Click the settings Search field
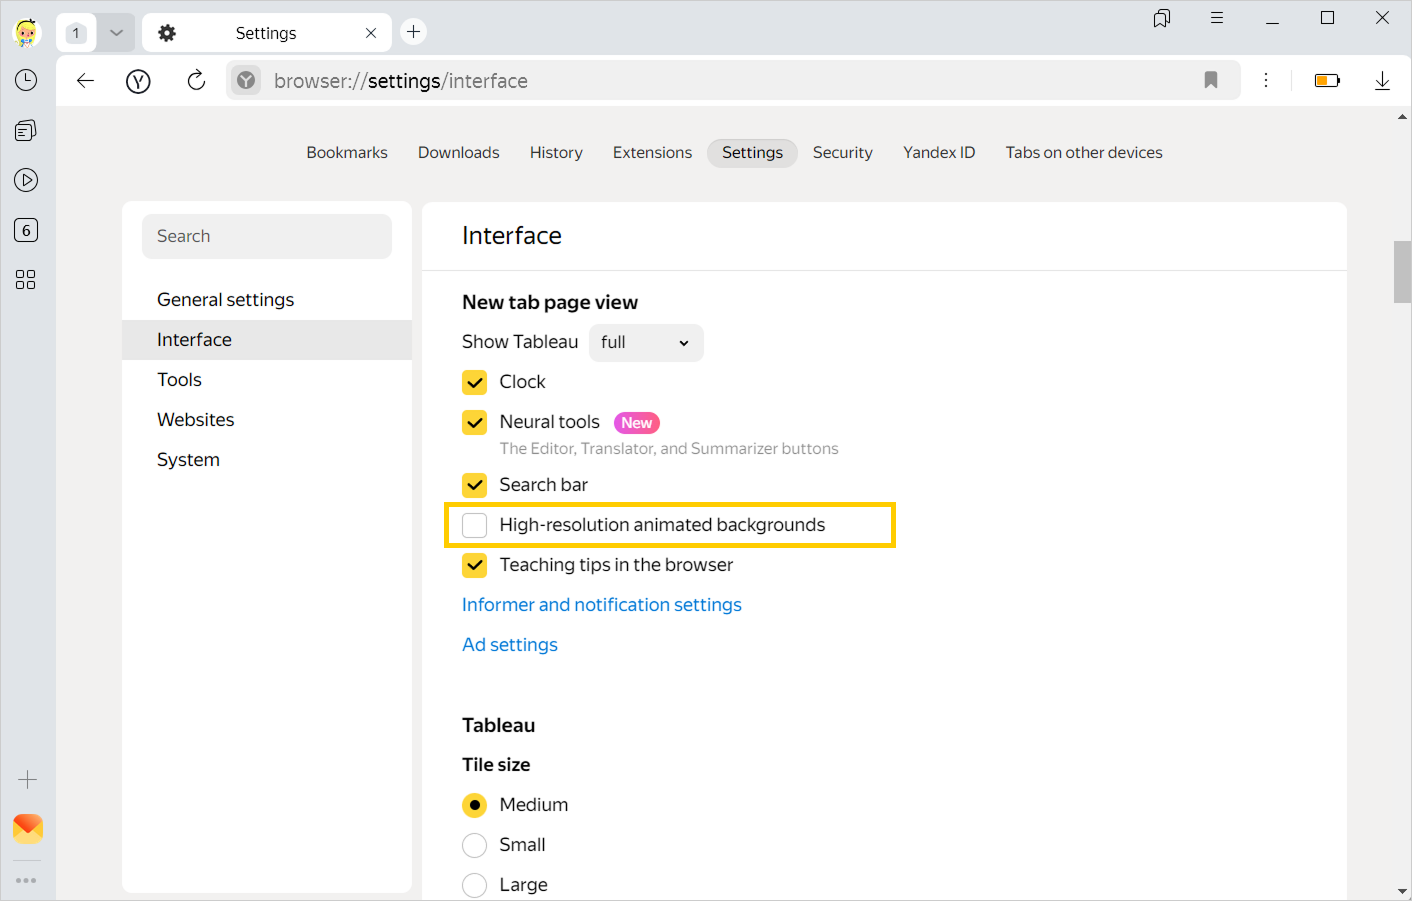 click(267, 237)
